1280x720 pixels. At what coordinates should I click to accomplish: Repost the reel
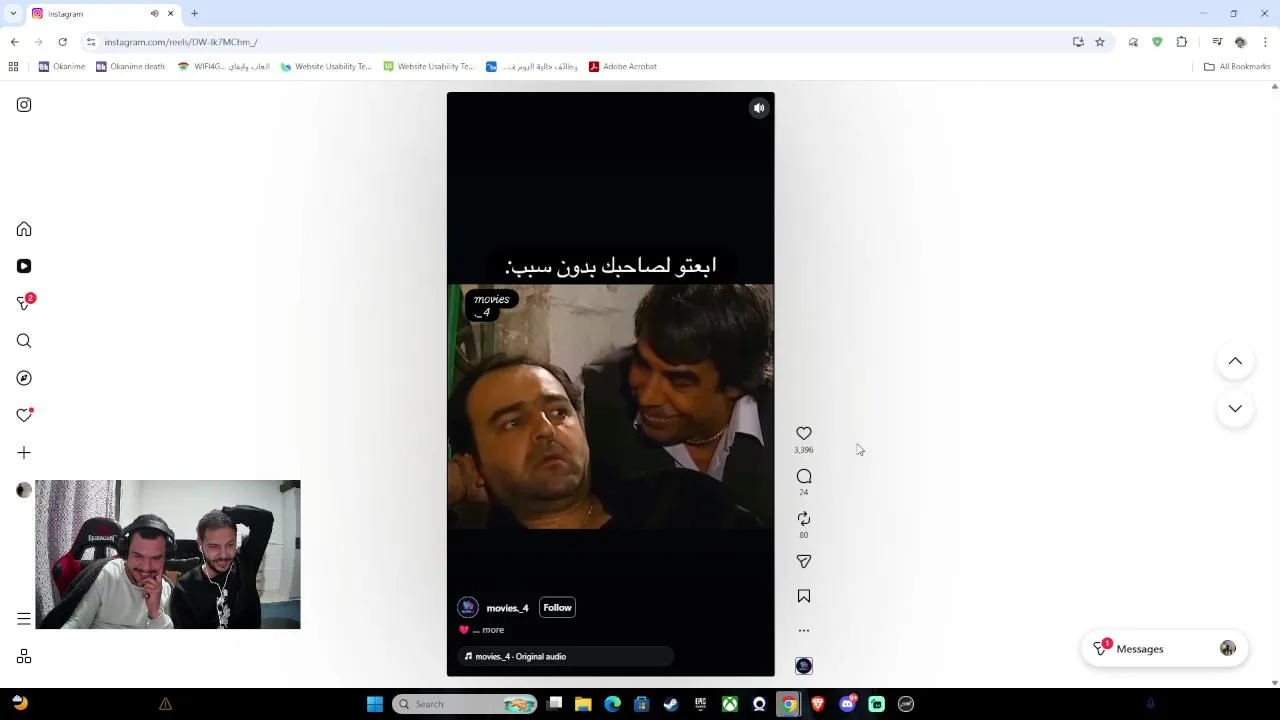804,518
